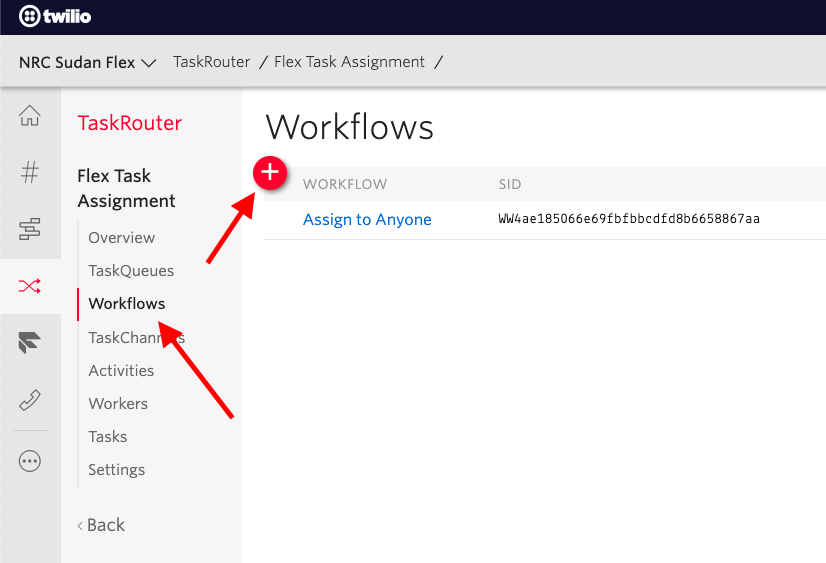This screenshot has width=826, height=563.
Task: Create a new workflow with plus button
Action: pyautogui.click(x=270, y=172)
